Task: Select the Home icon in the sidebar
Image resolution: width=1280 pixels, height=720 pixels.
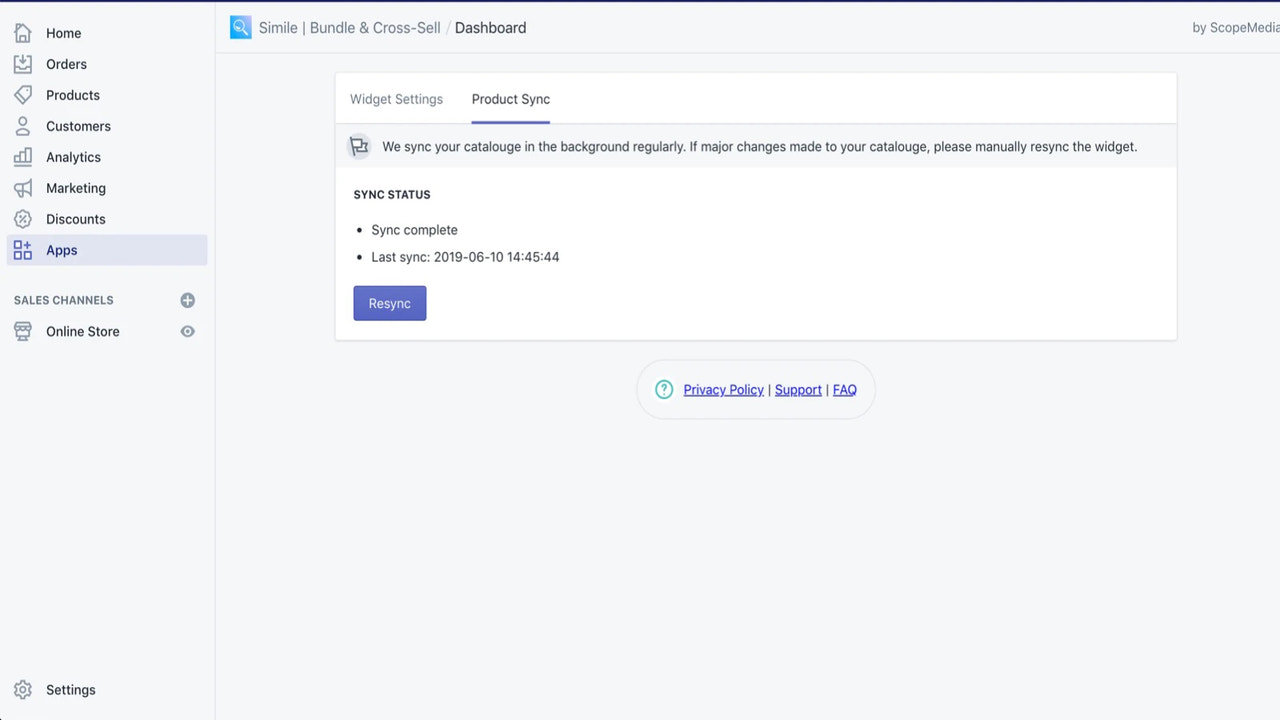Action: coord(22,32)
